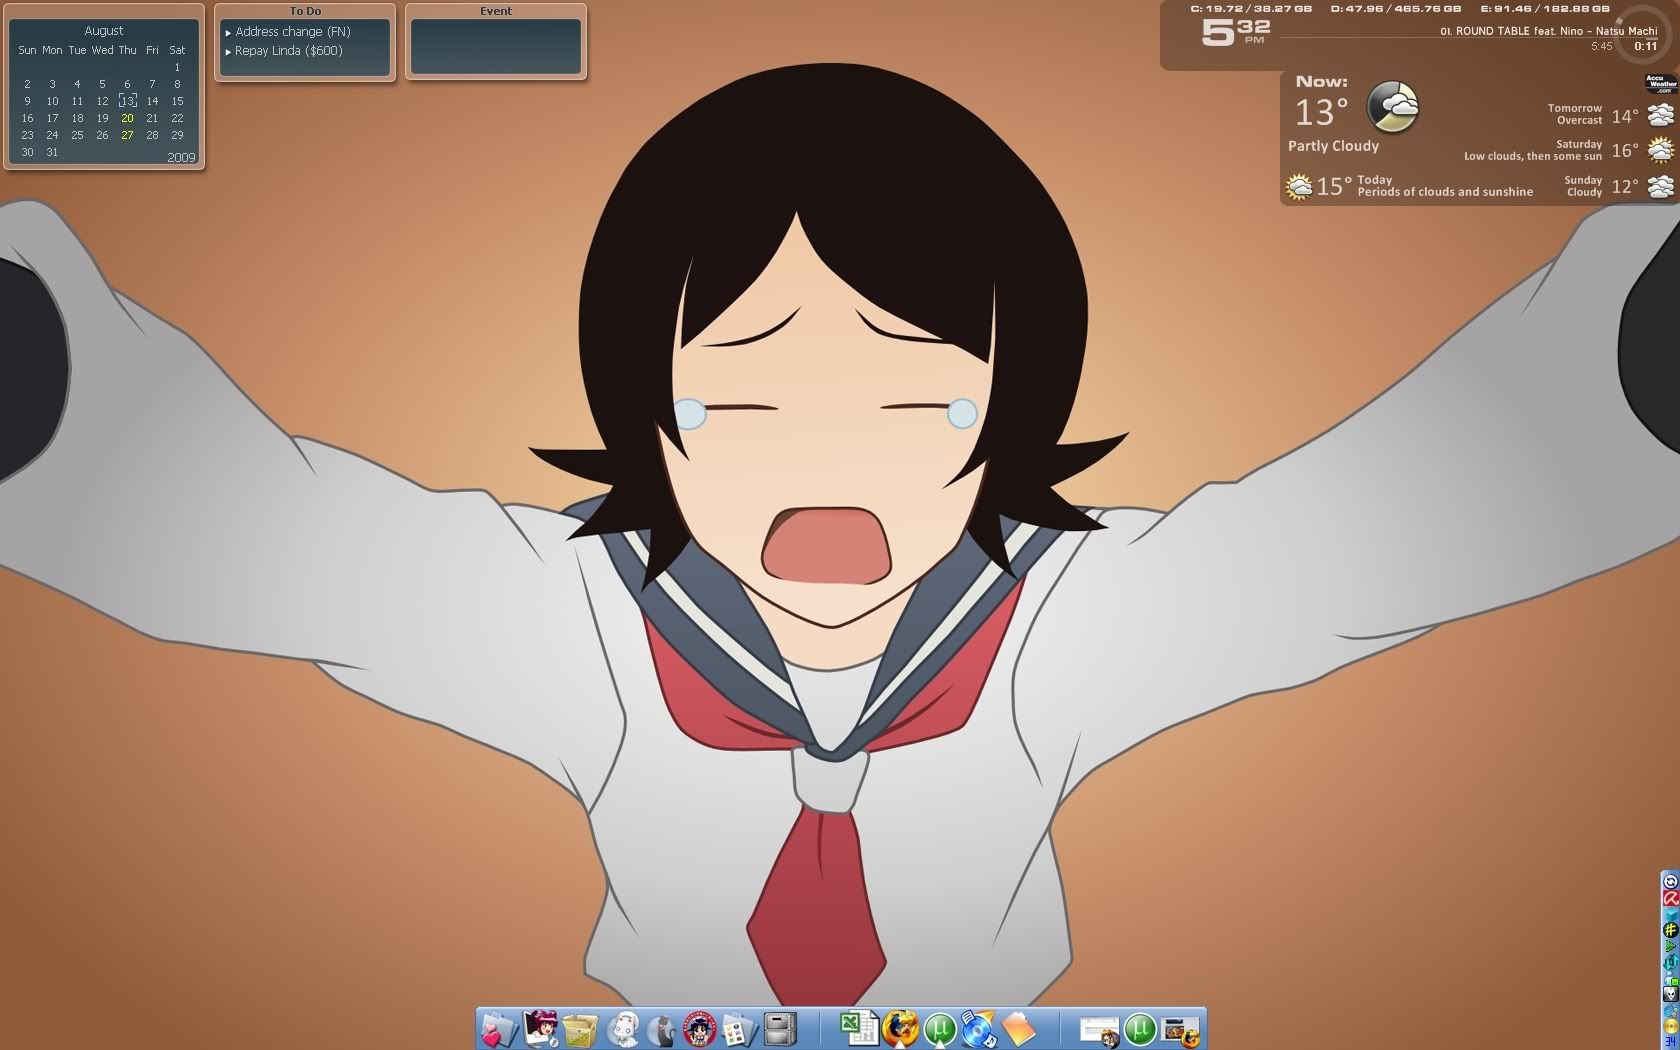Image resolution: width=1680 pixels, height=1050 pixels.
Task: Open the heart folder in the dock
Action: pyautogui.click(x=498, y=1029)
